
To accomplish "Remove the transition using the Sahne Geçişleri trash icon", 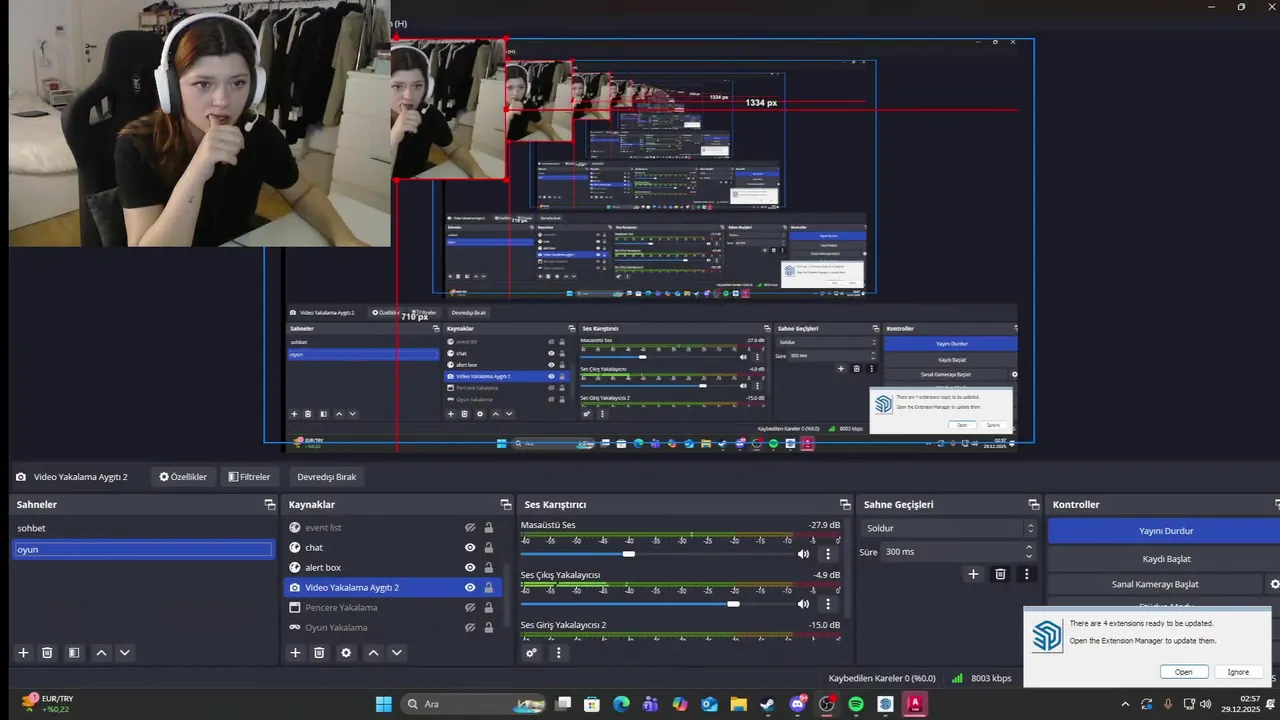I will [1000, 573].
